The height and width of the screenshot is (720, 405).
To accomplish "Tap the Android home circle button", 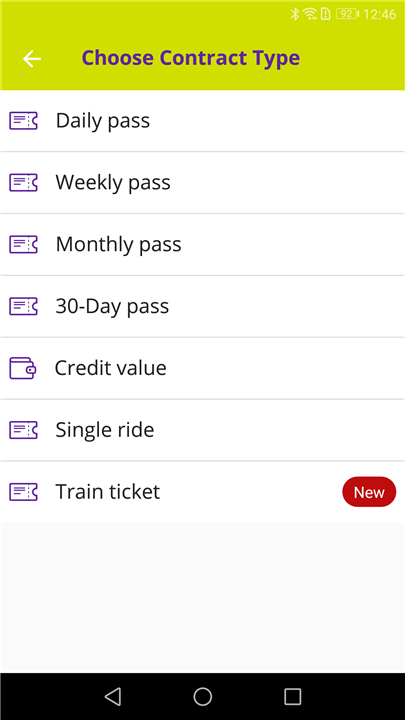I will (202, 697).
